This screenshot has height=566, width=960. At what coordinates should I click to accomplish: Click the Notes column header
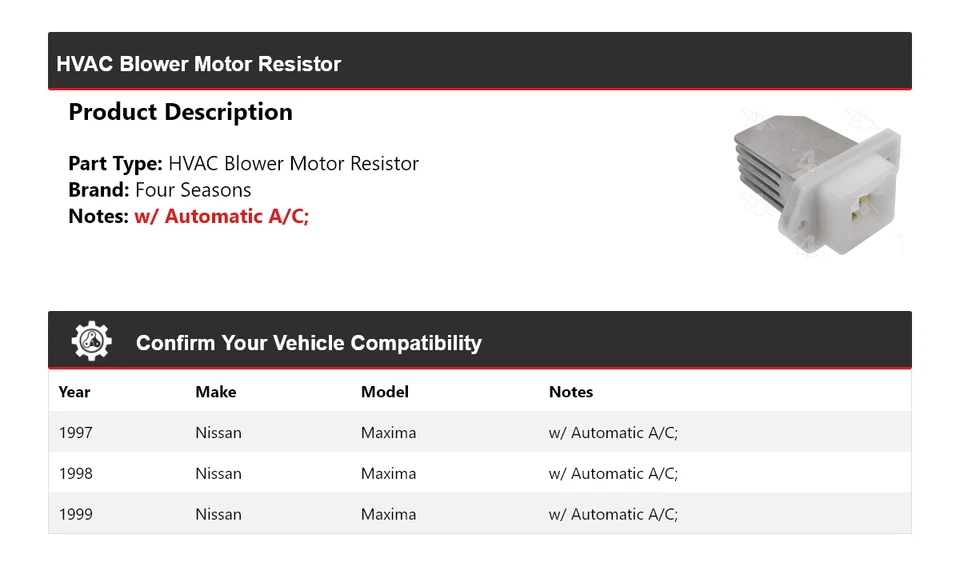pyautogui.click(x=571, y=392)
